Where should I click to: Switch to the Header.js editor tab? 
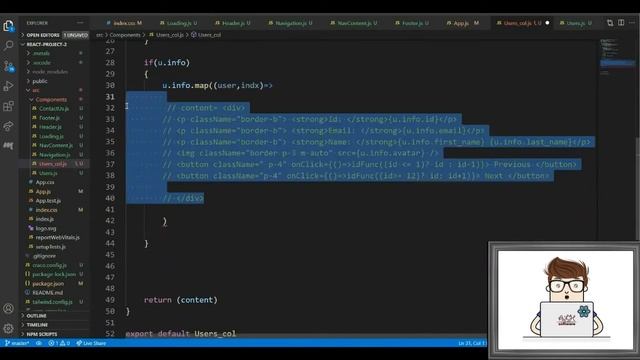[x=233, y=23]
